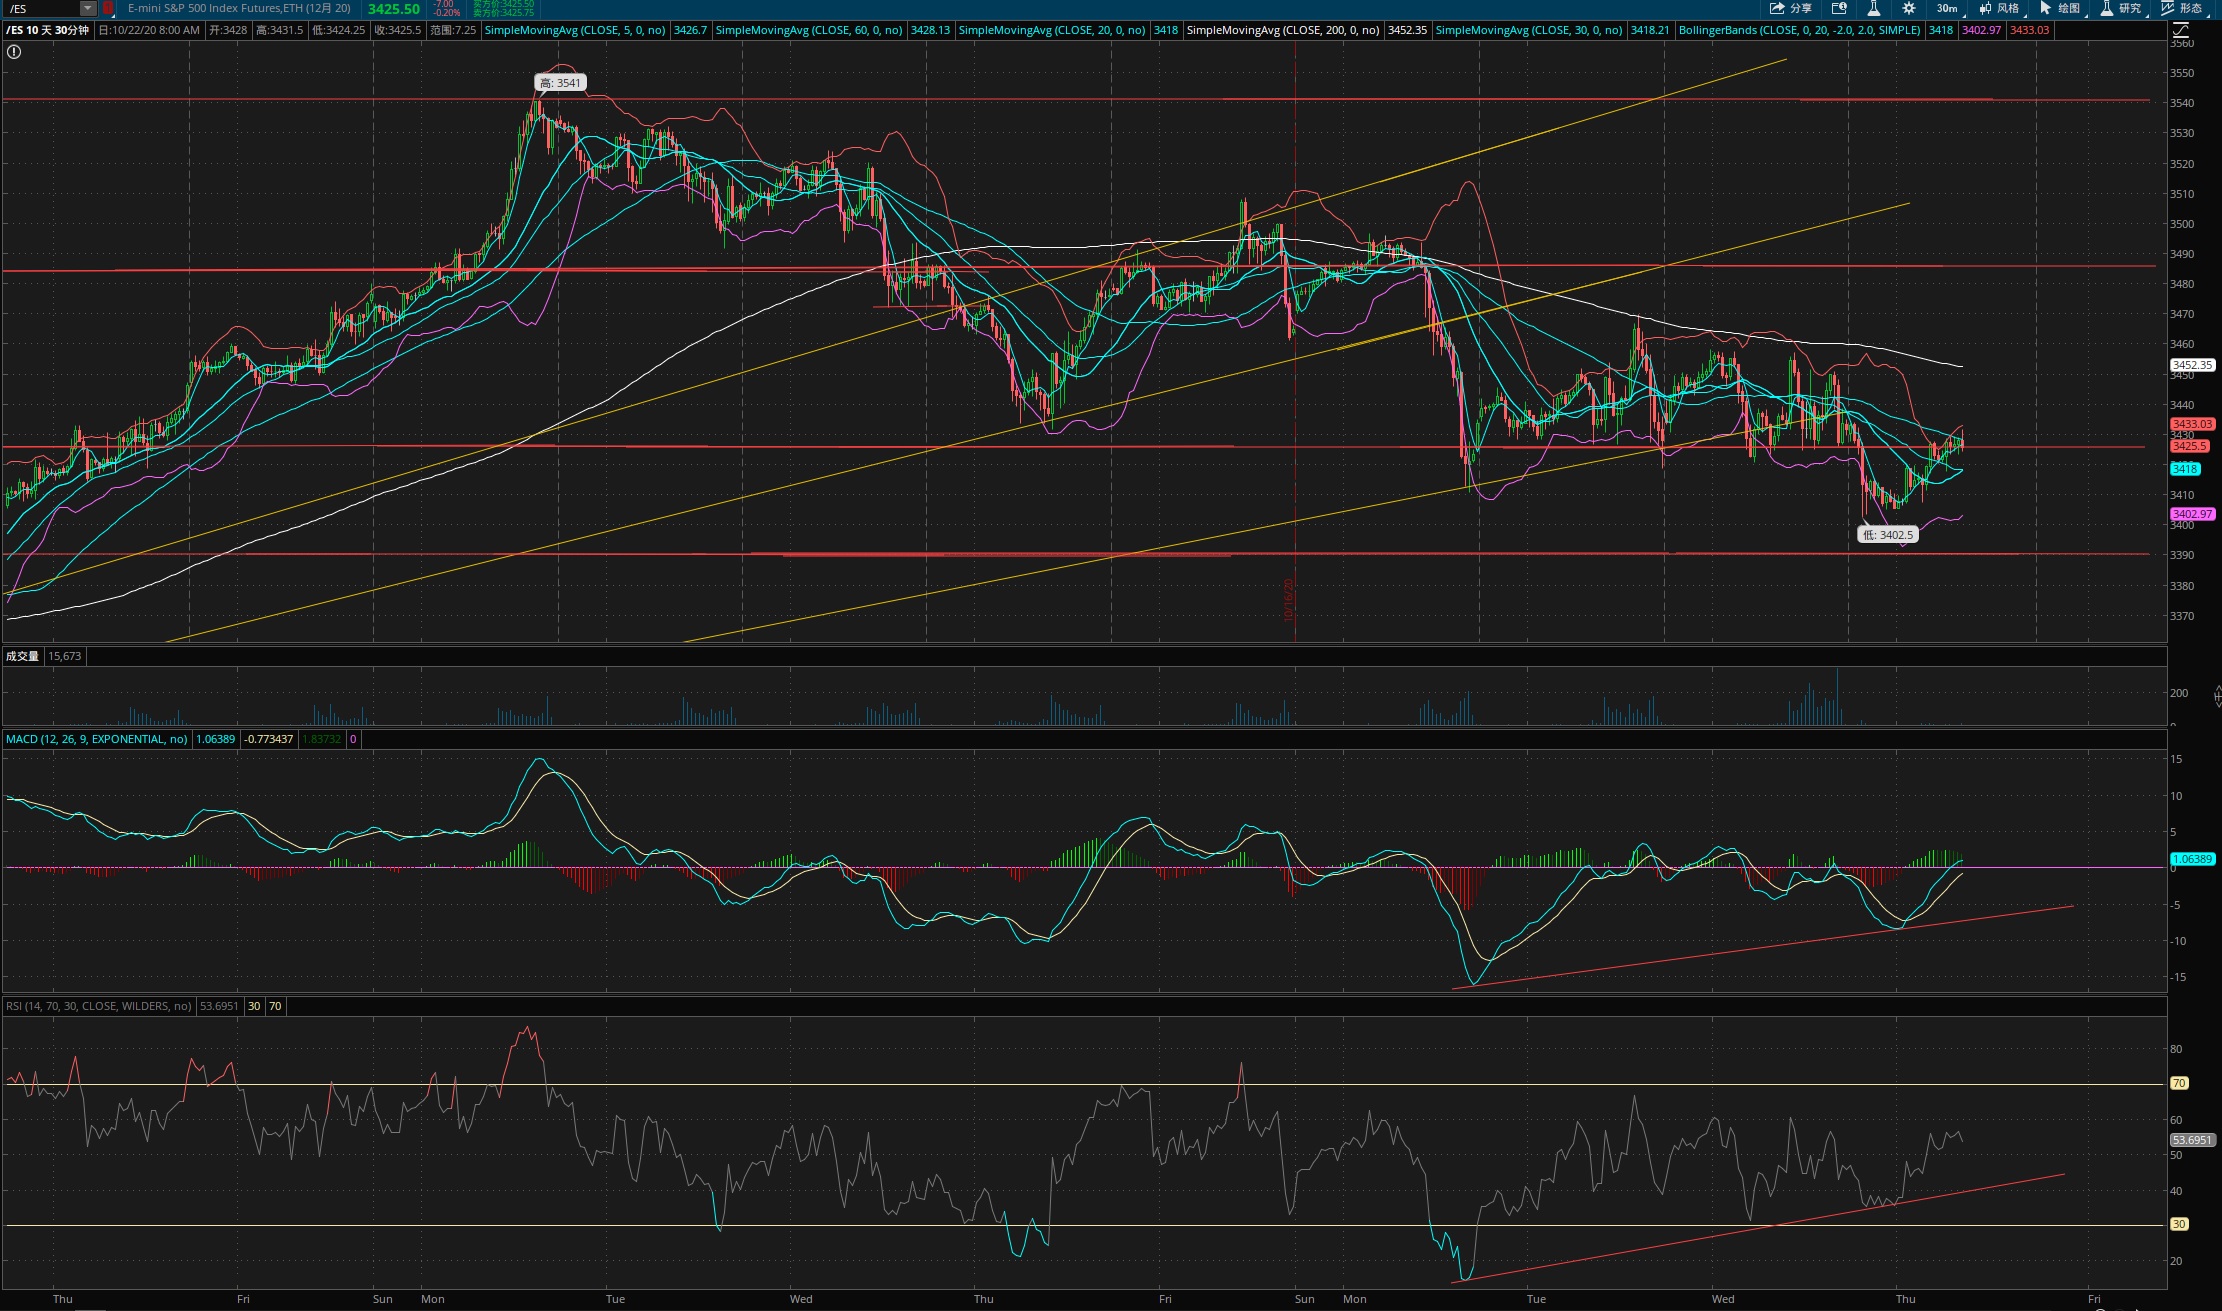Click the 3452.35 price axis tag
The image size is (2222, 1311).
(2191, 365)
